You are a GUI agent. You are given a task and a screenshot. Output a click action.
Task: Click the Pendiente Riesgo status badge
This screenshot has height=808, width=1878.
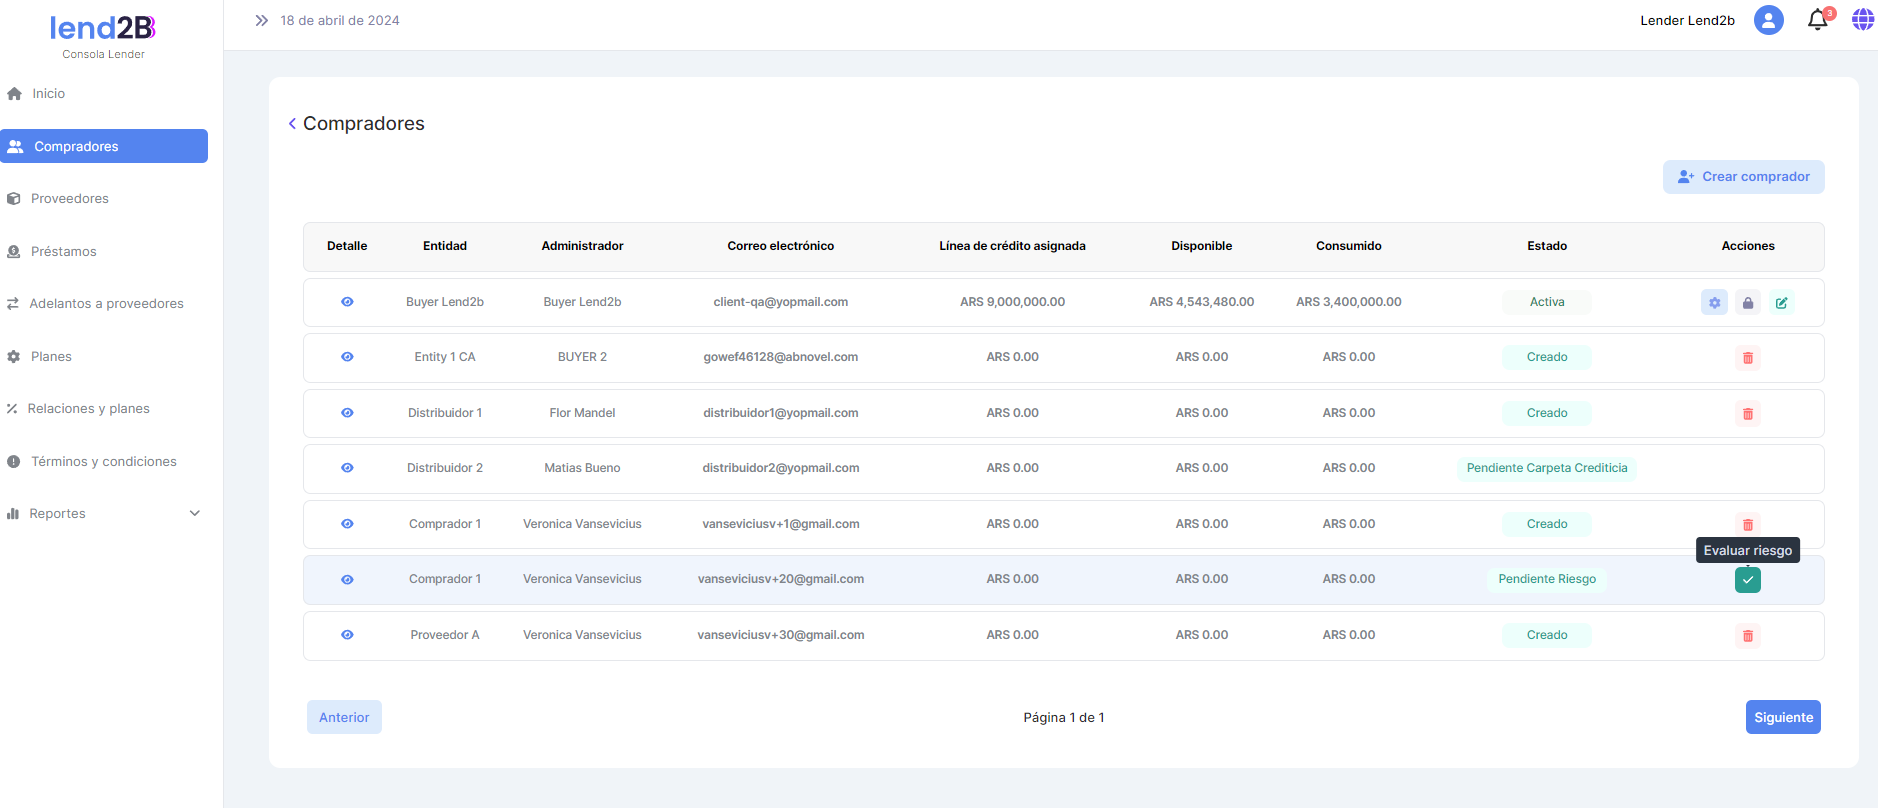pyautogui.click(x=1546, y=580)
